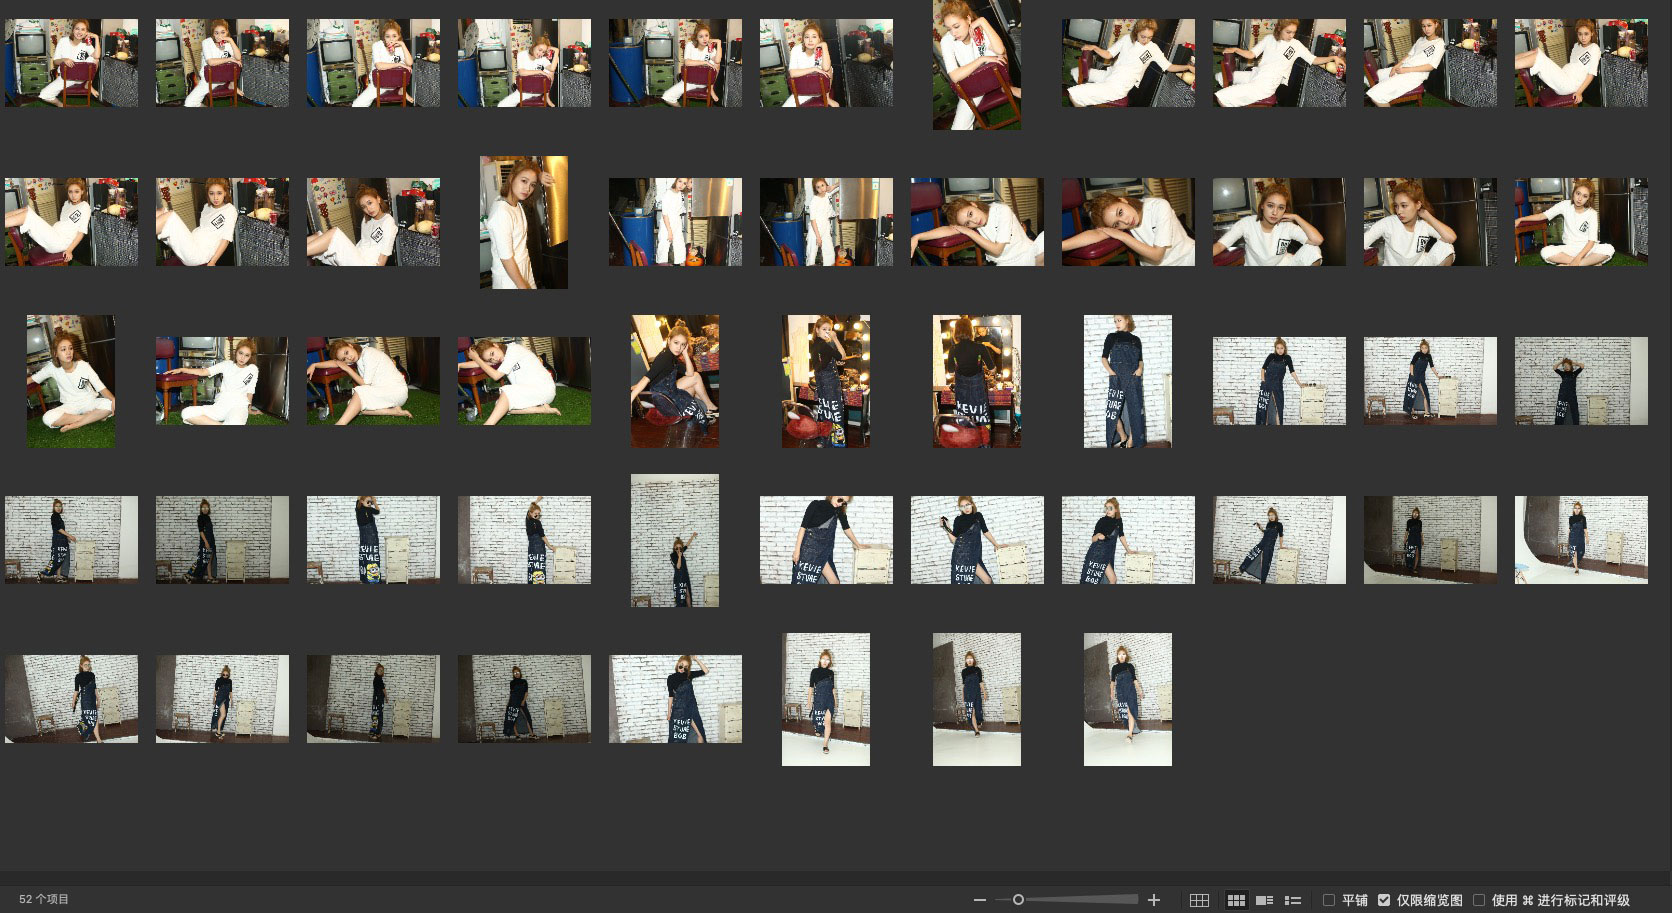Viewport: 1672px width, 913px height.
Task: Toggle the grid lock icon
Action: click(1199, 900)
